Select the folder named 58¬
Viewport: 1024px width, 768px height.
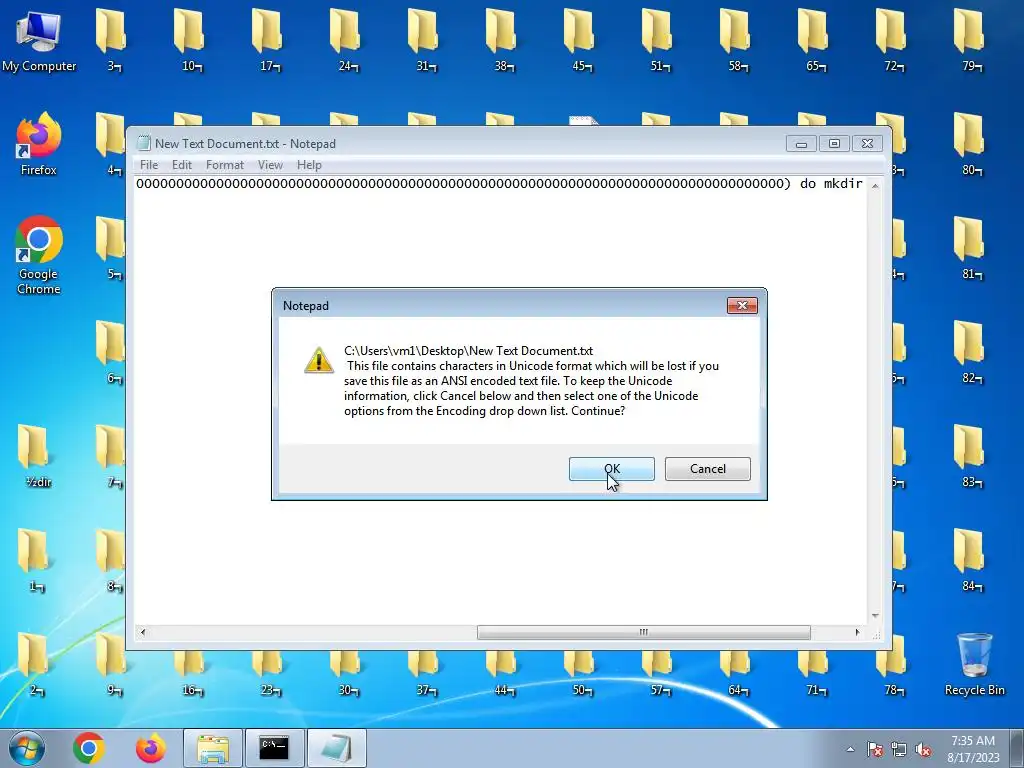pyautogui.click(x=737, y=39)
